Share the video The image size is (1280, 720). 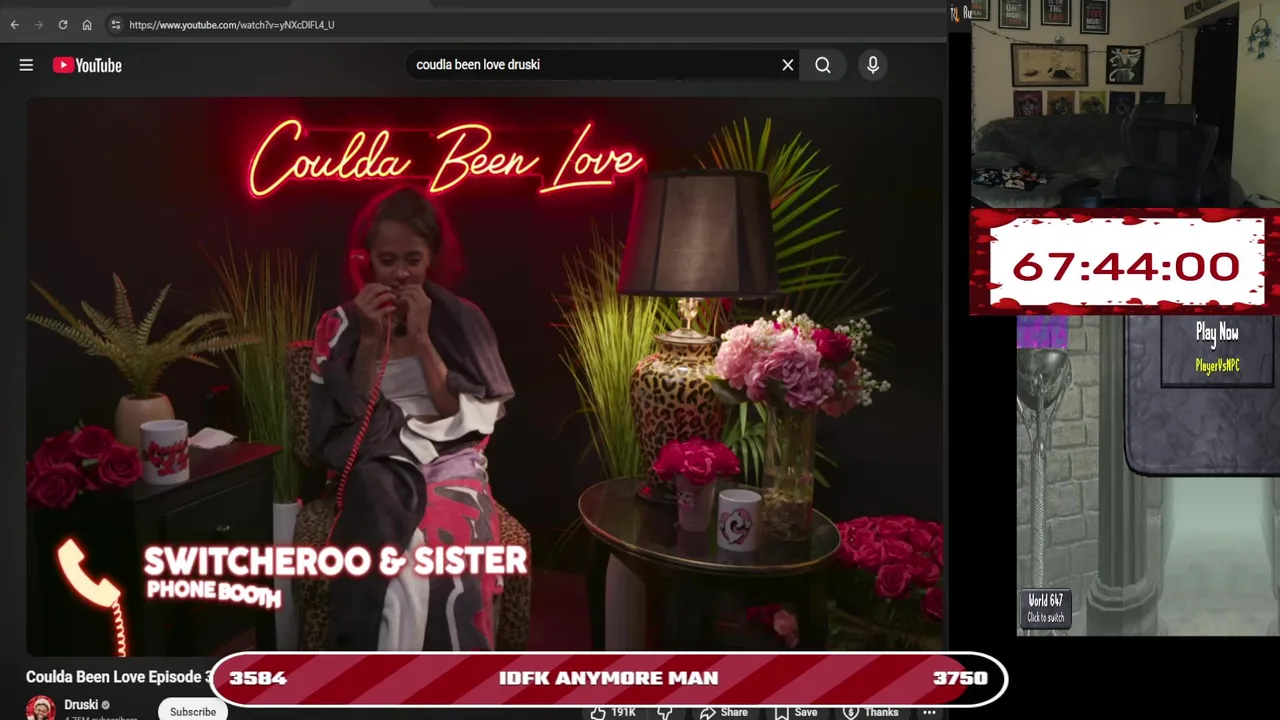pyautogui.click(x=724, y=712)
